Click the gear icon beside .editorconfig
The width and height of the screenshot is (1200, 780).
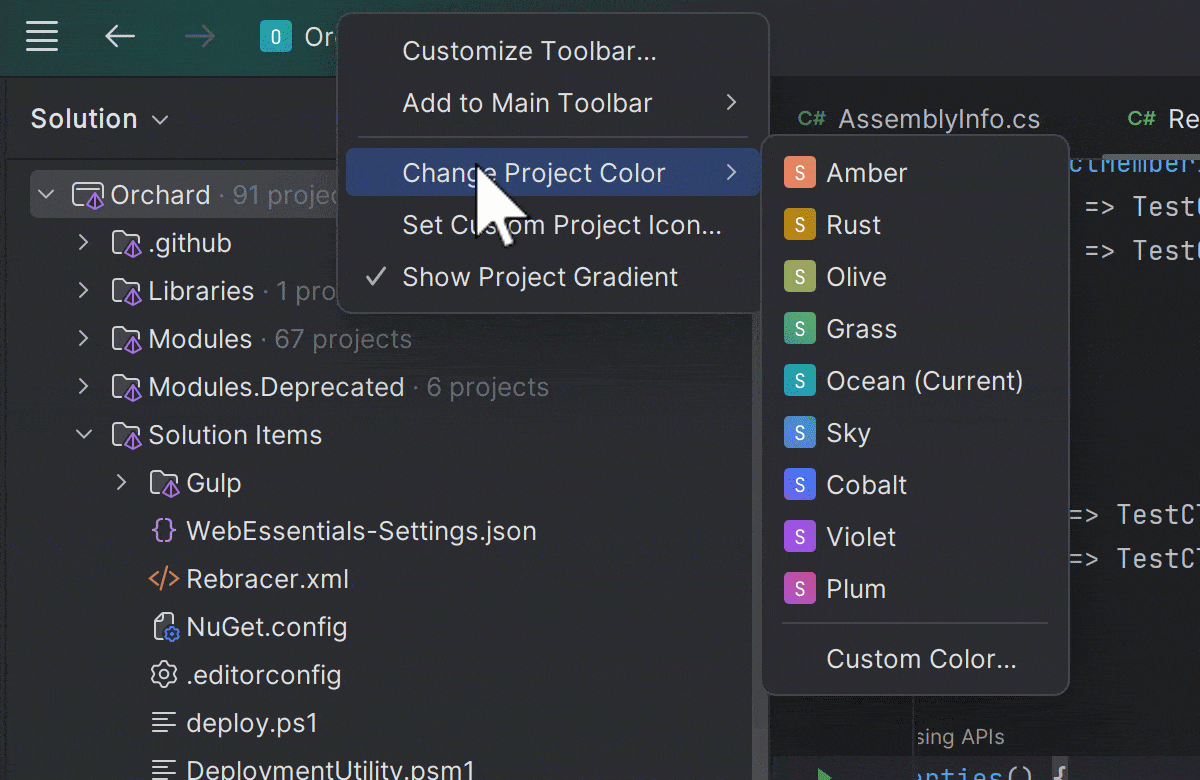point(163,674)
